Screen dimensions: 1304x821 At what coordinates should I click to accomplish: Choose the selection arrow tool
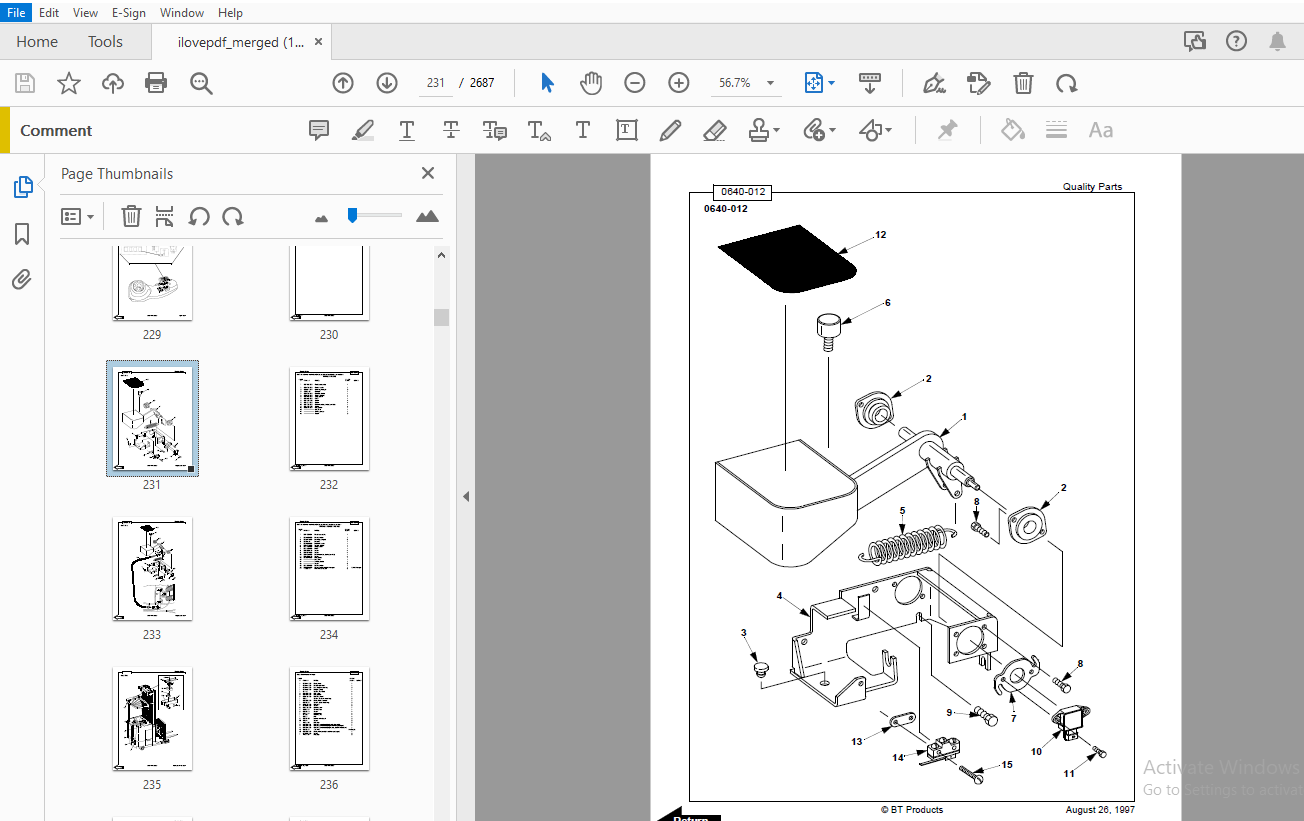(547, 83)
